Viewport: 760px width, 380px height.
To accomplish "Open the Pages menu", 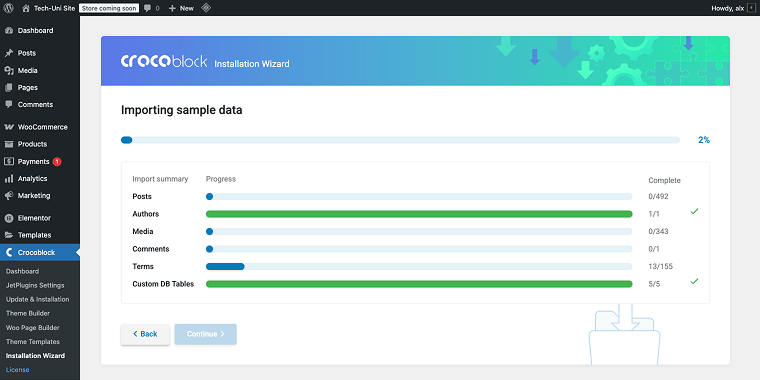I will pyautogui.click(x=40, y=88).
